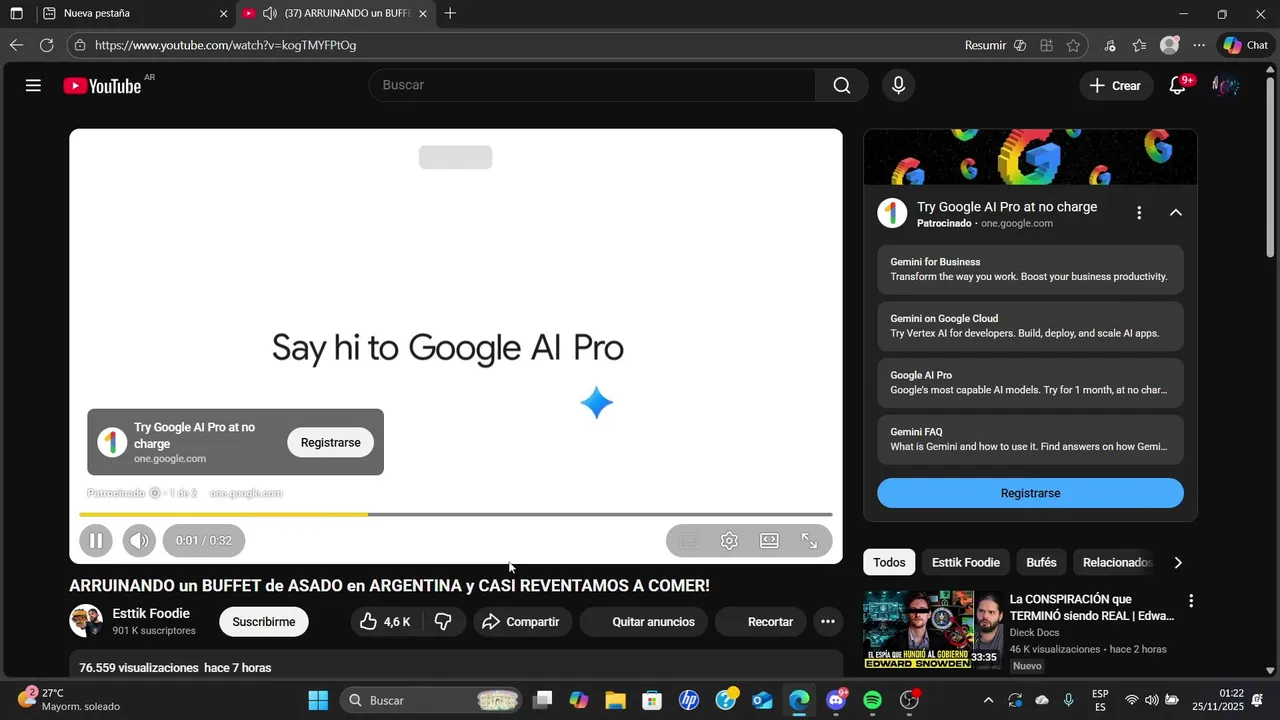Reload the page
Viewport: 1280px width, 720px height.
46,45
